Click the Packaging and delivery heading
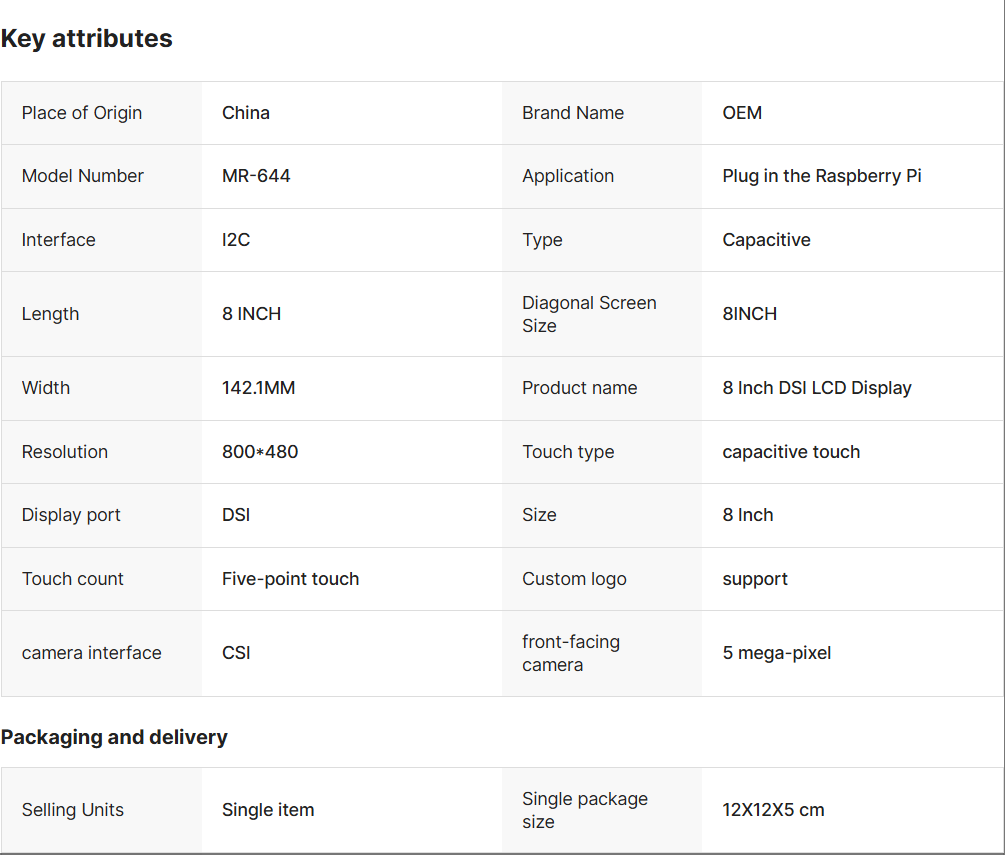The height and width of the screenshot is (855, 1005). (114, 737)
